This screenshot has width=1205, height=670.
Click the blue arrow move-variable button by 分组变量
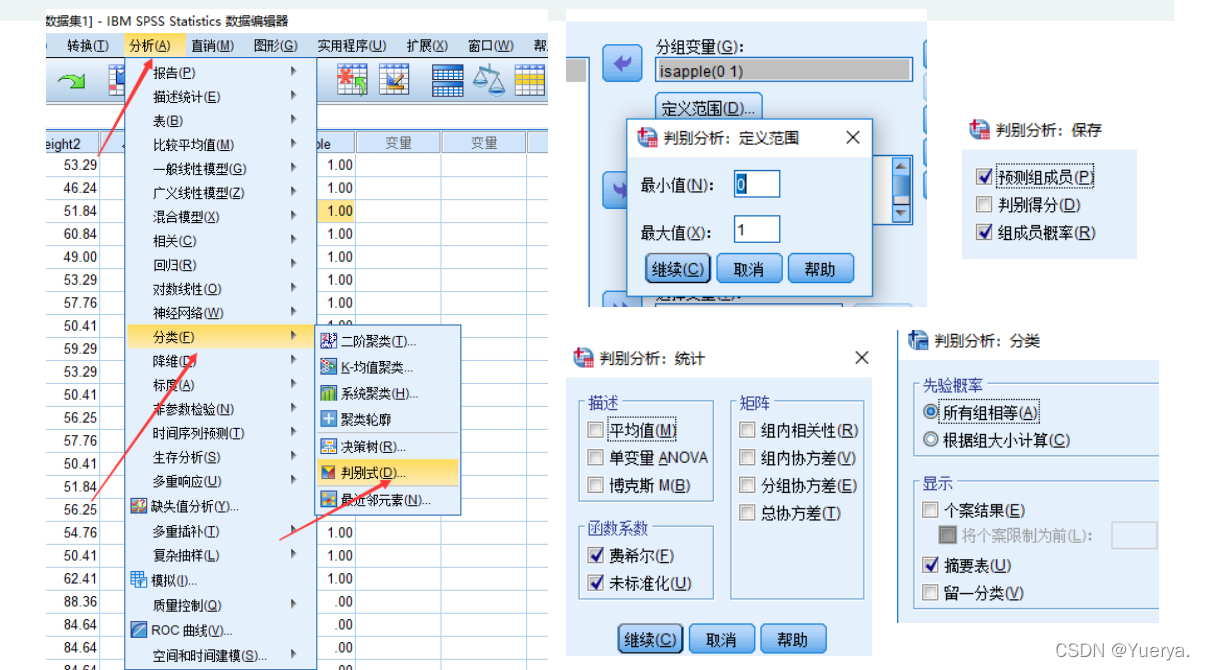(622, 64)
